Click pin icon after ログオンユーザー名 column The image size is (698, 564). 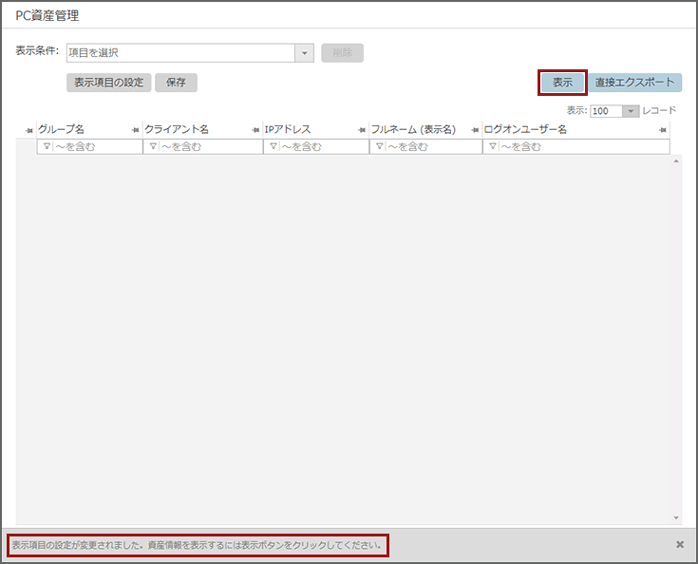(663, 130)
